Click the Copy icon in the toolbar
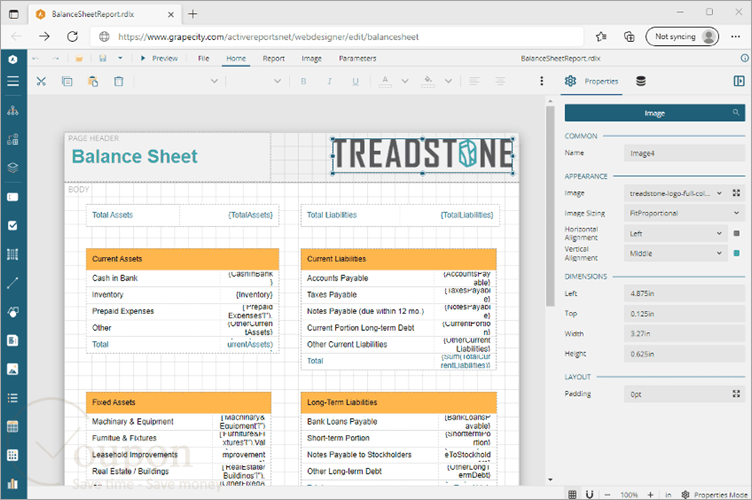Viewport: 752px width, 500px height. [x=67, y=81]
